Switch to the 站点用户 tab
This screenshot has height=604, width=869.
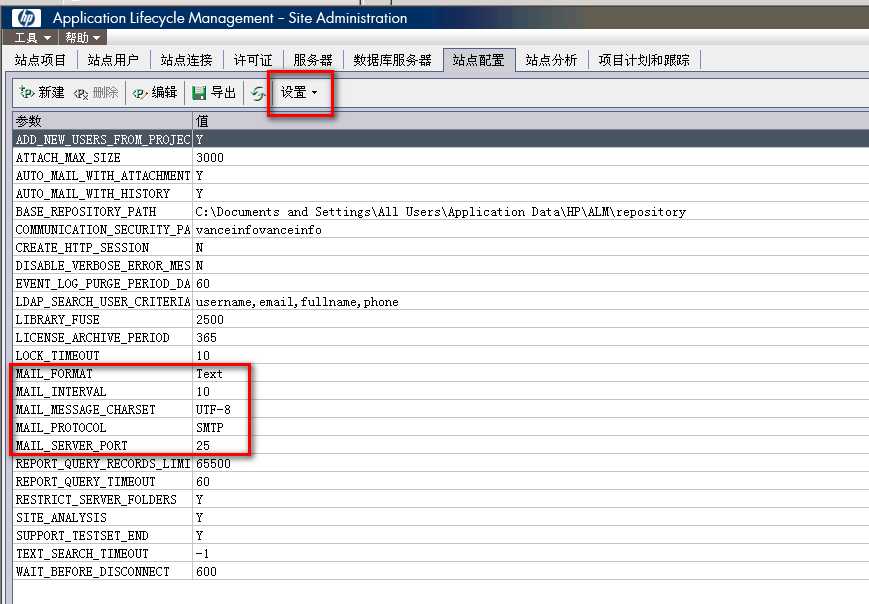pyautogui.click(x=113, y=60)
